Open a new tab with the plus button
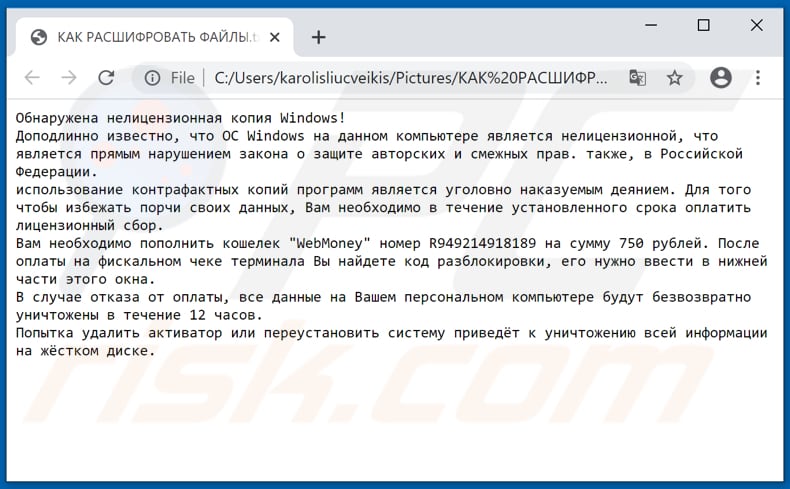790x489 pixels. click(x=318, y=37)
